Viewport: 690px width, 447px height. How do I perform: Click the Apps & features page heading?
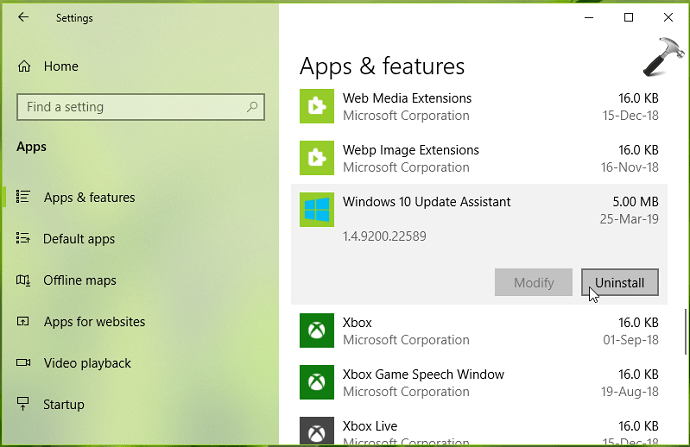coord(382,67)
